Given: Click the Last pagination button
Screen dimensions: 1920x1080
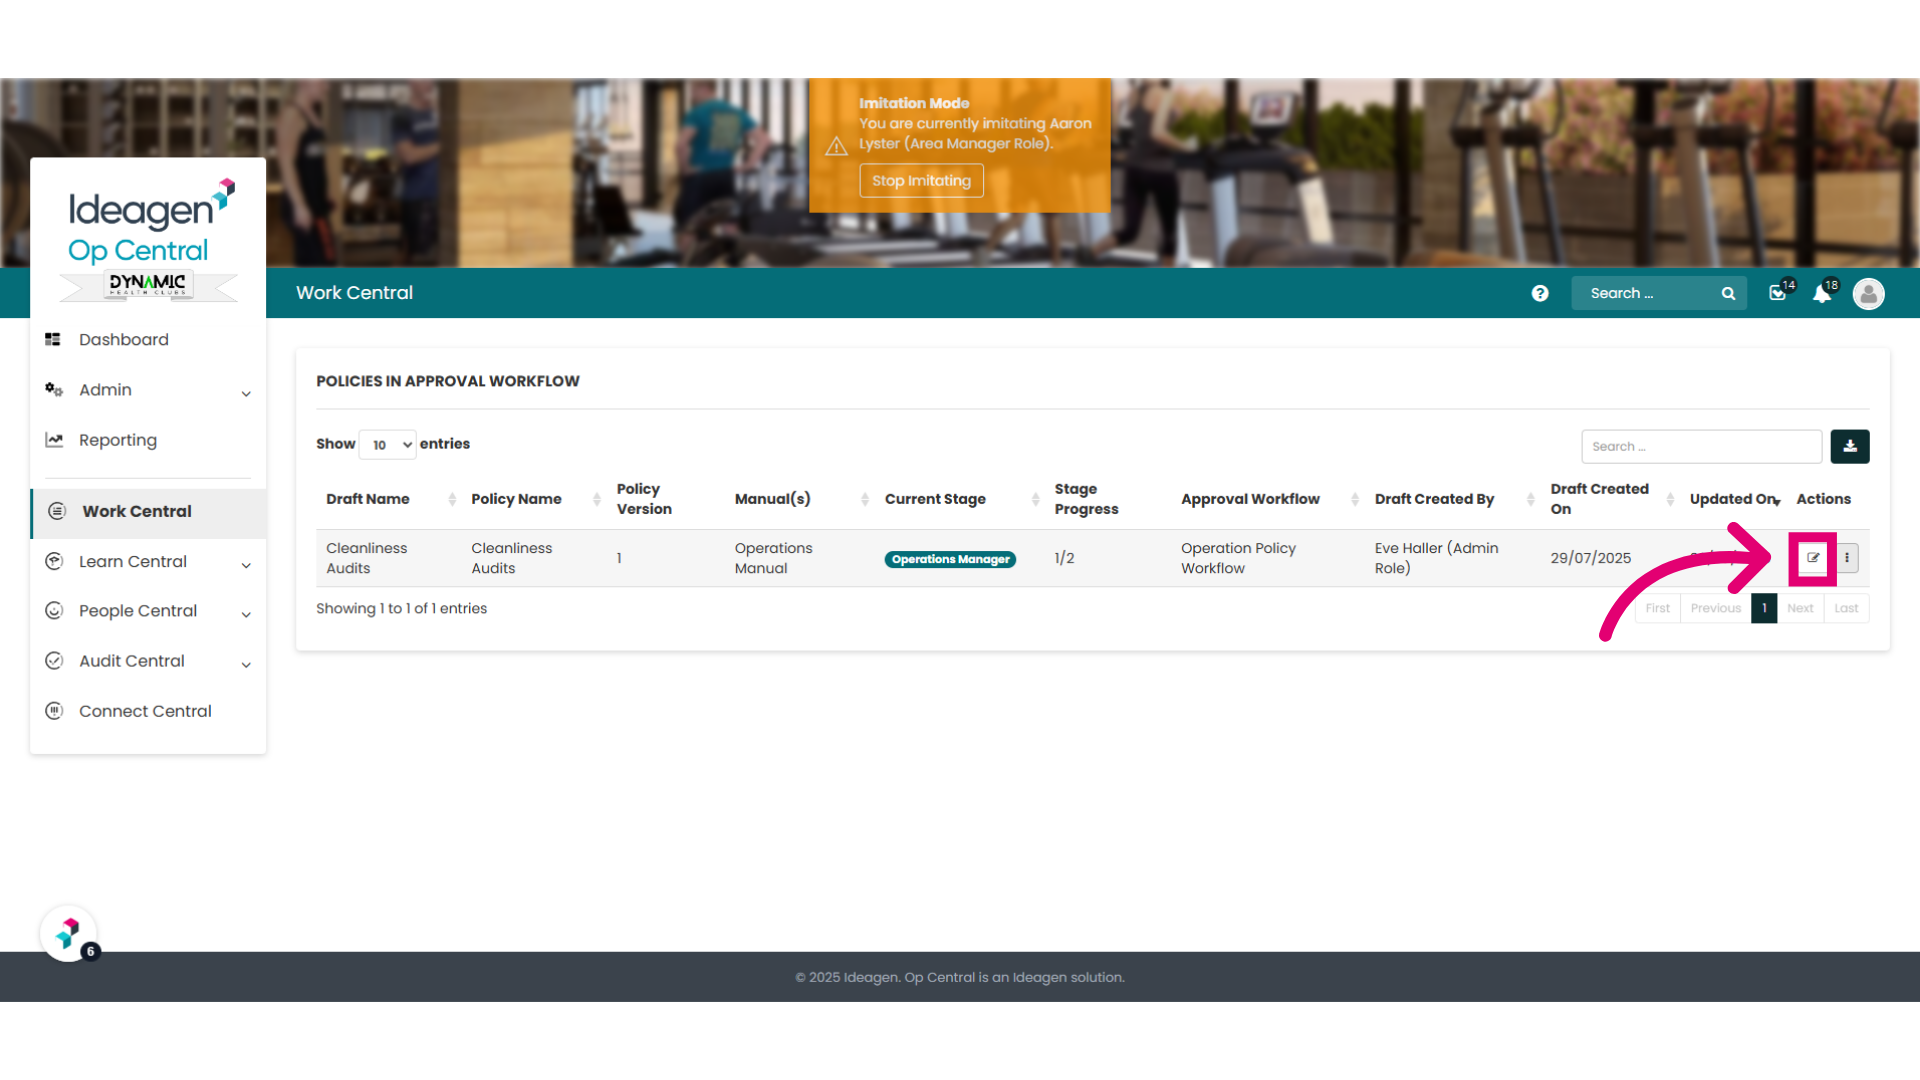Looking at the screenshot, I should click(x=1846, y=608).
